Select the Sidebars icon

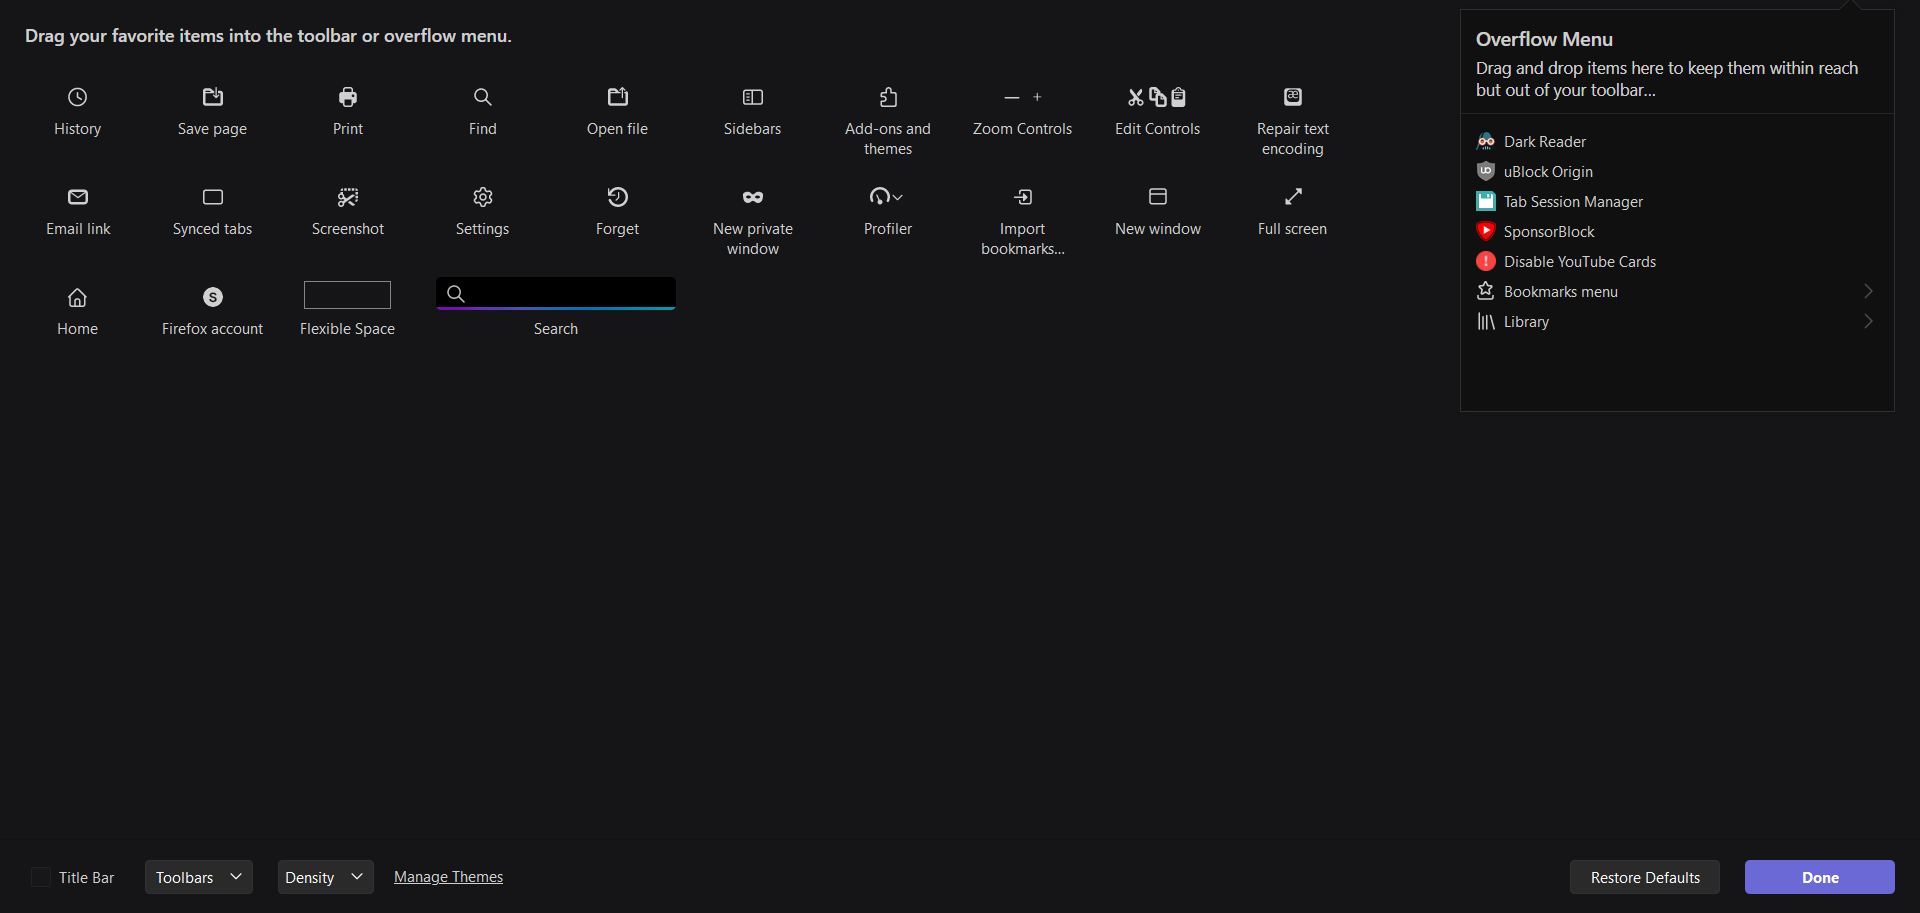[753, 97]
